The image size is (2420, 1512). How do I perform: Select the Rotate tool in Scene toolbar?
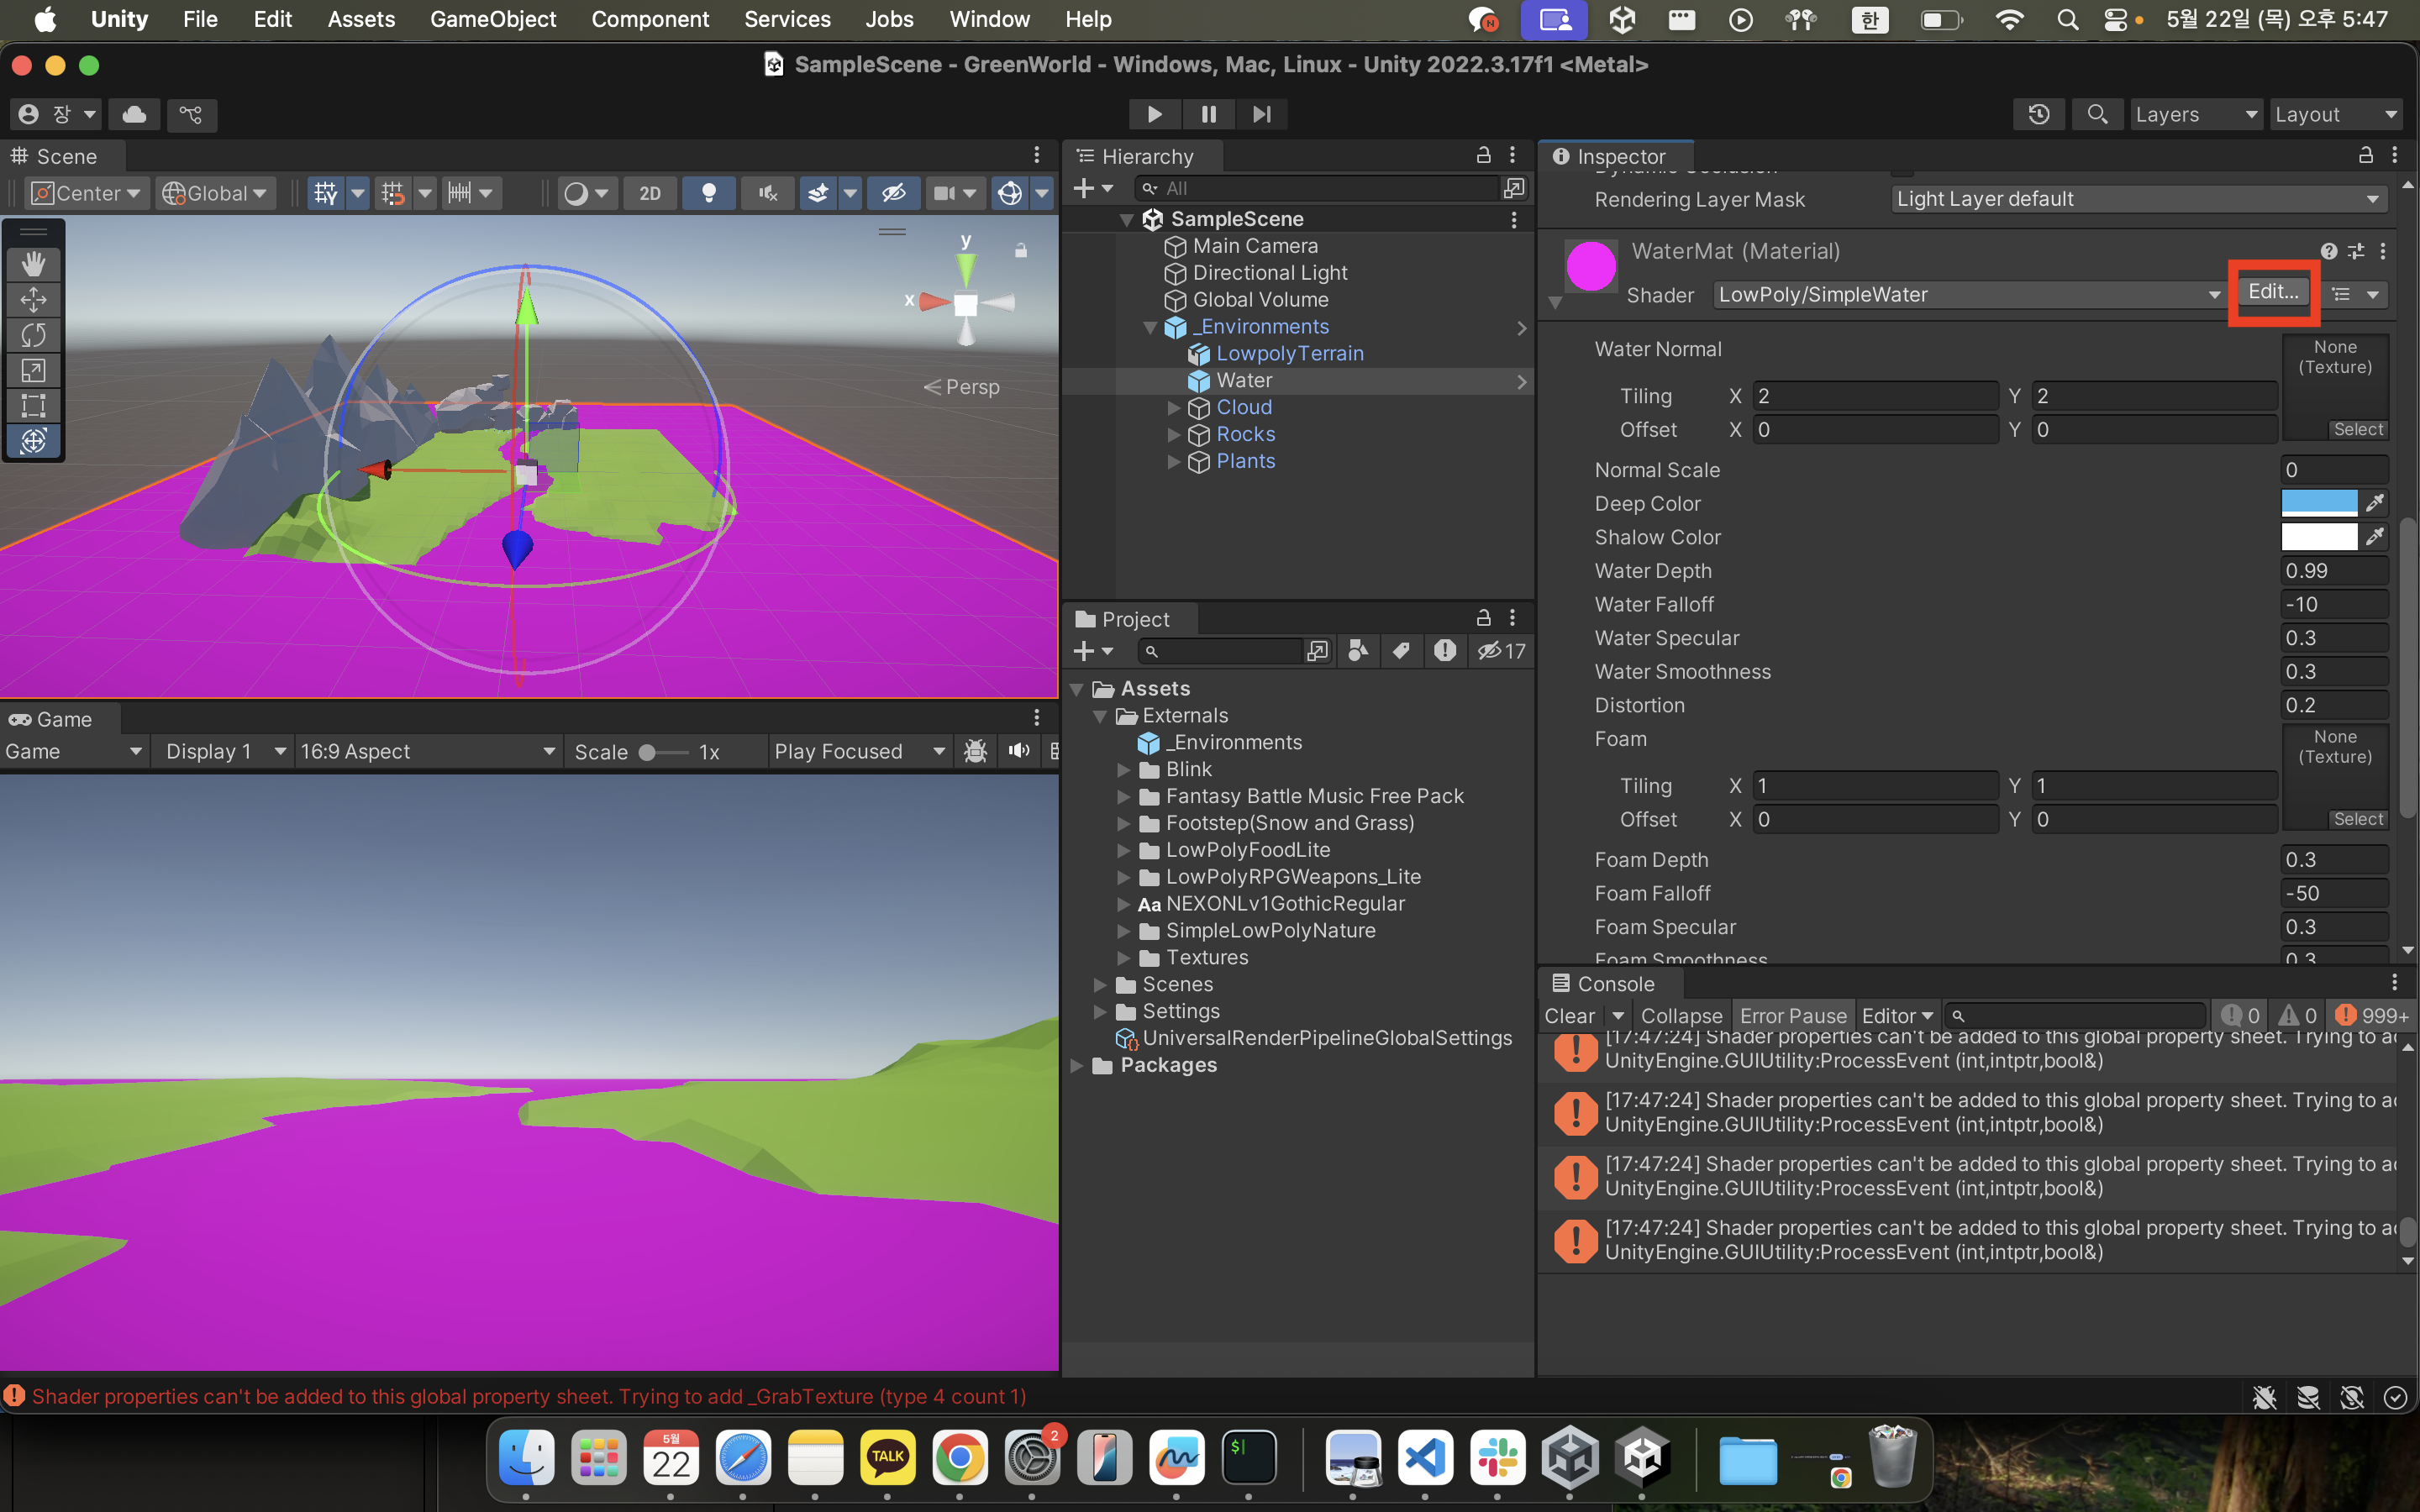click(x=33, y=335)
